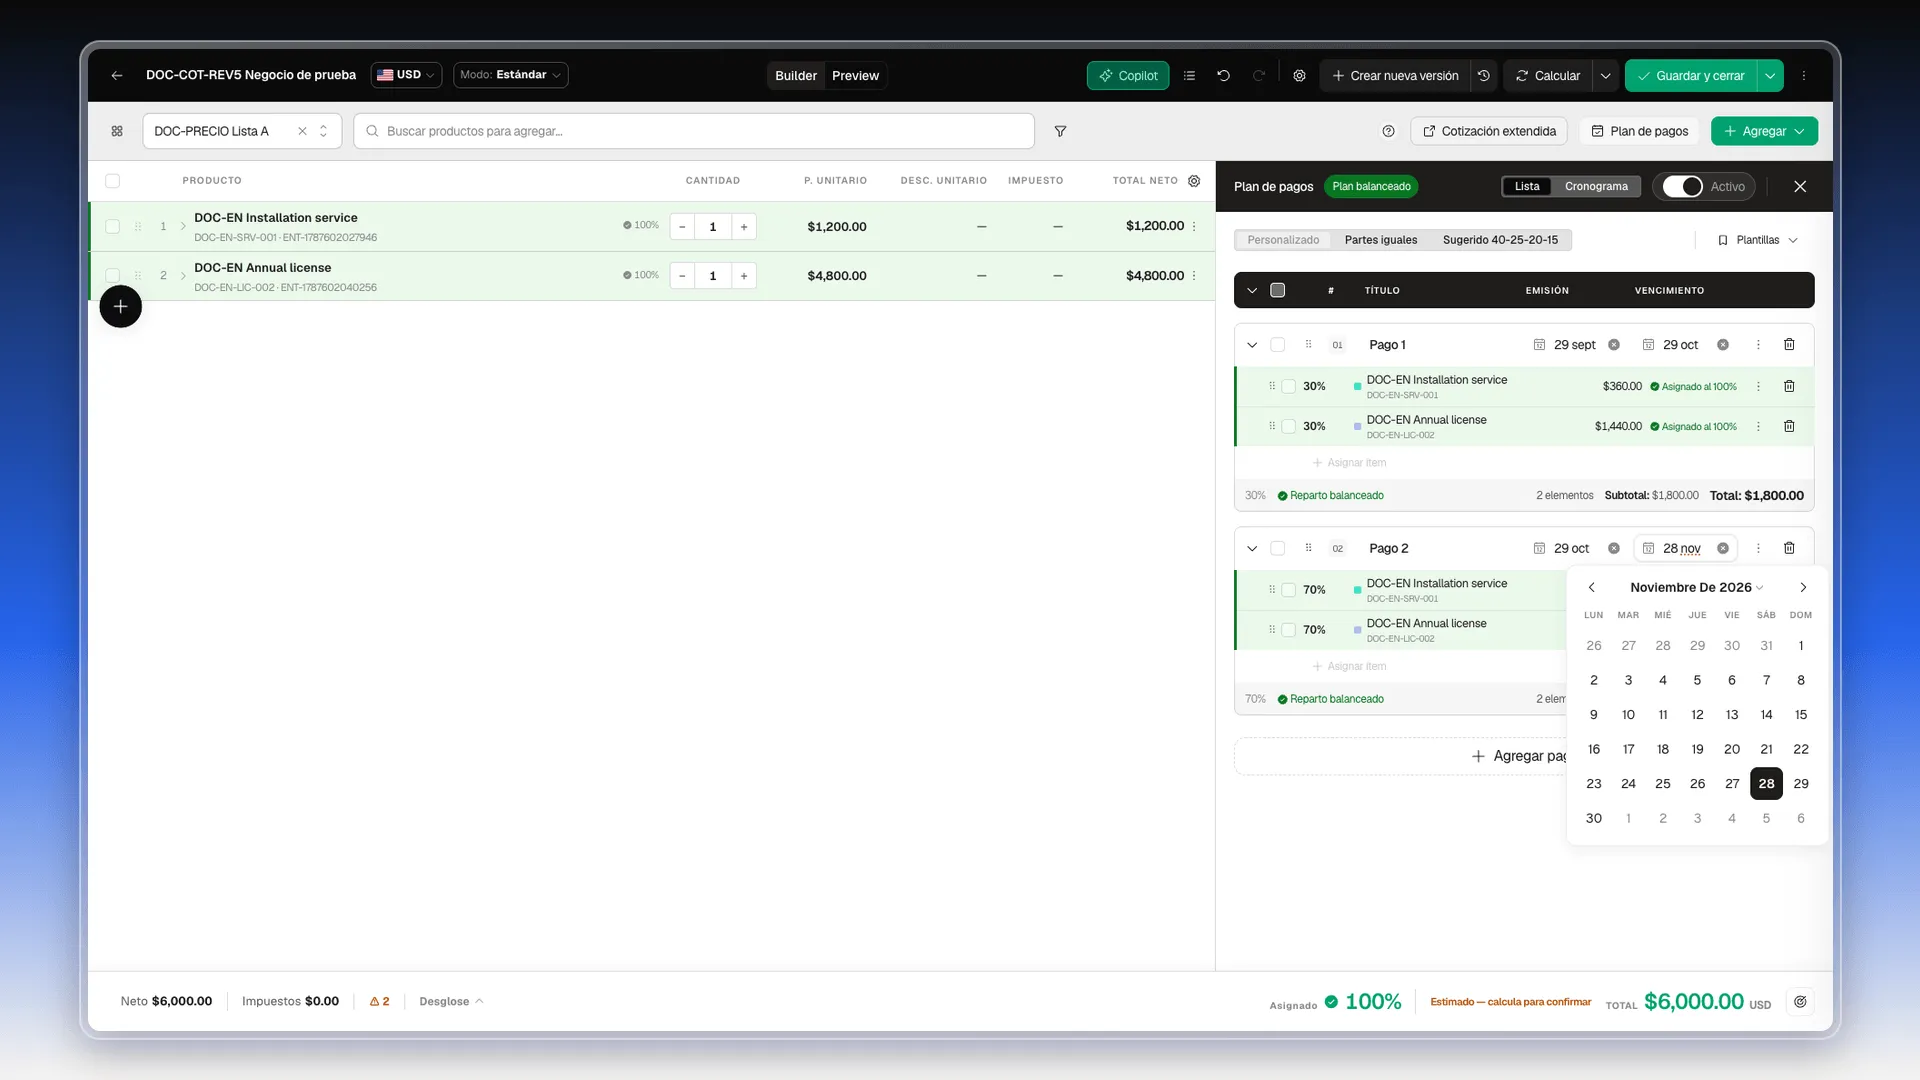Expand the Desglose breakdown
This screenshot has width=1920, height=1080.
[451, 1001]
